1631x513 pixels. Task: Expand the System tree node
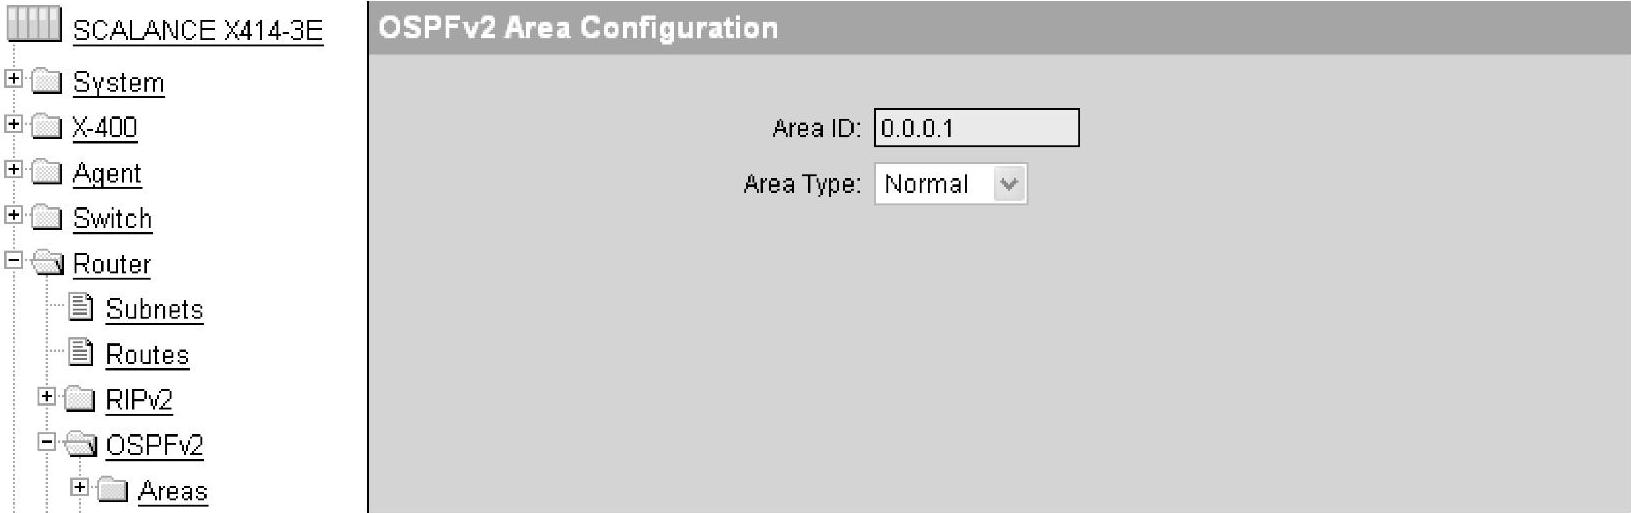tap(13, 78)
